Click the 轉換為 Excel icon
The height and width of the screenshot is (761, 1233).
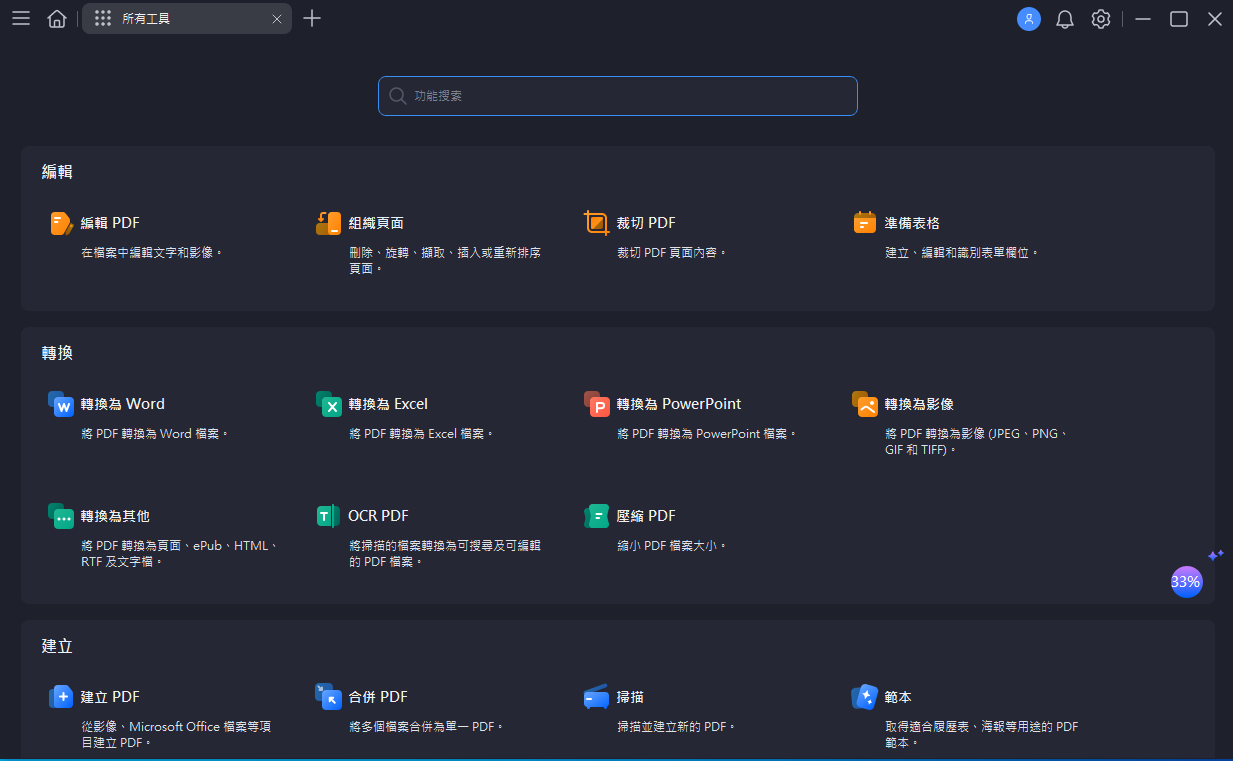pyautogui.click(x=329, y=404)
